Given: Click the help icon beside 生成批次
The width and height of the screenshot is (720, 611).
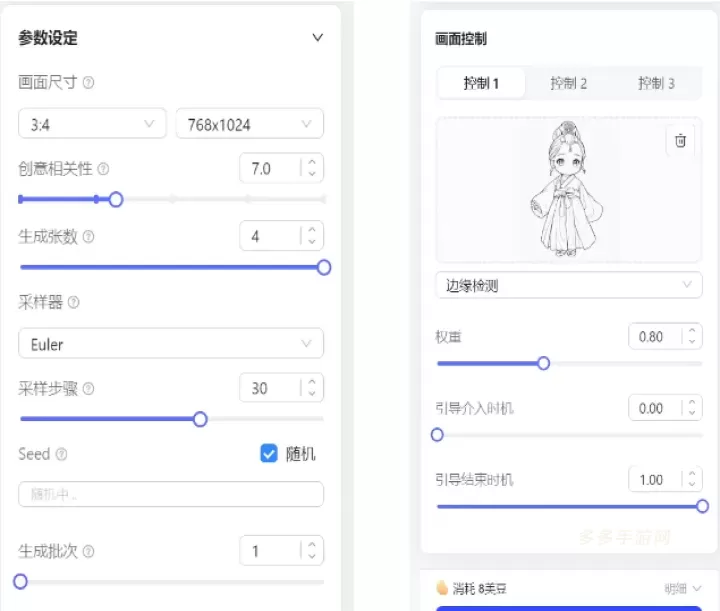Looking at the screenshot, I should coord(89,551).
